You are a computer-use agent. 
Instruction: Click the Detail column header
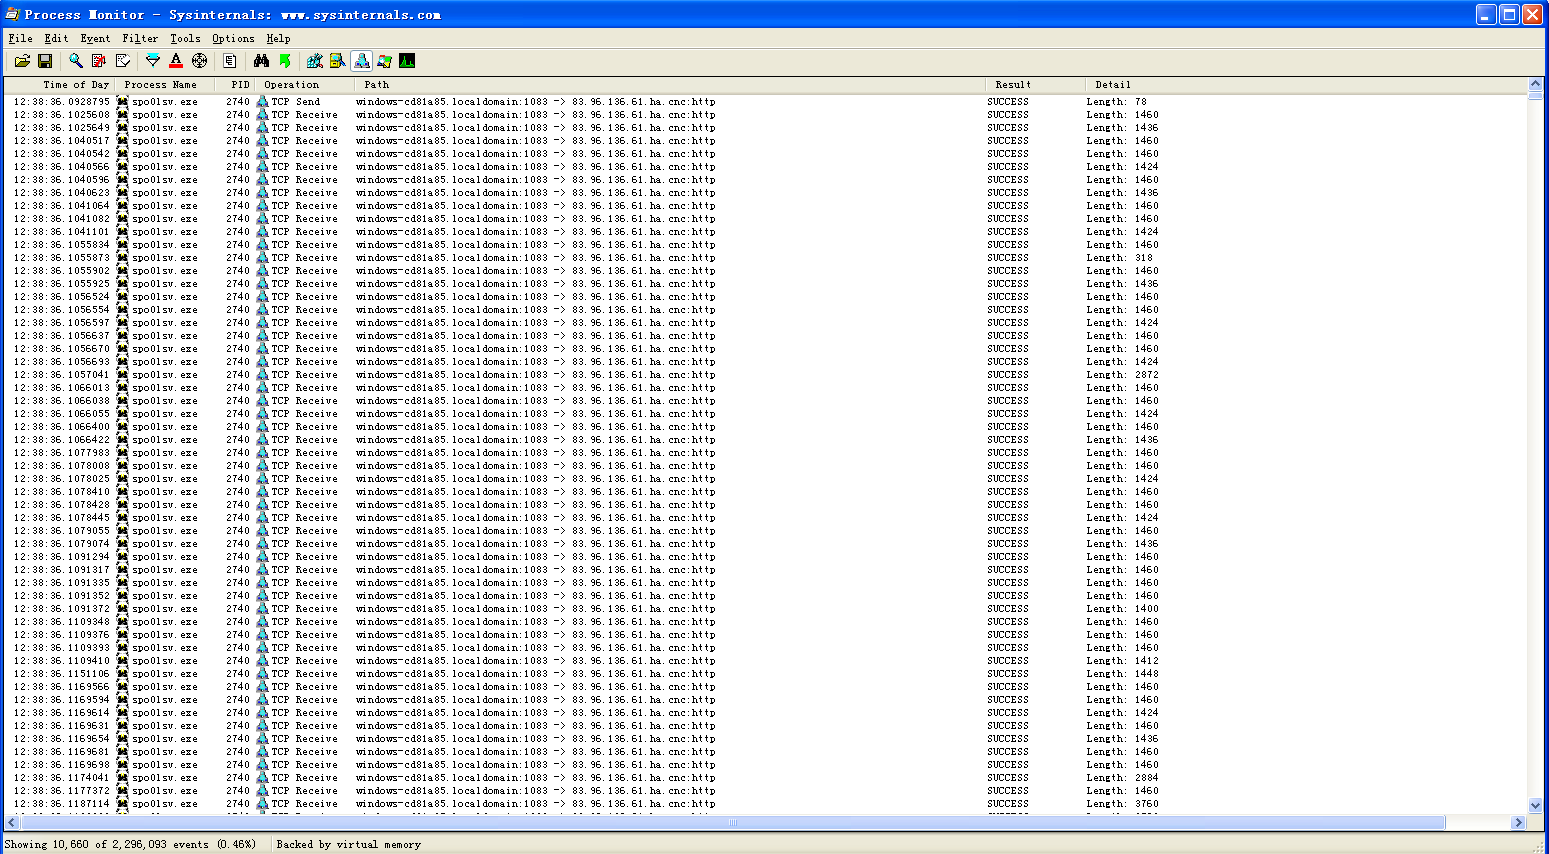pyautogui.click(x=1306, y=85)
